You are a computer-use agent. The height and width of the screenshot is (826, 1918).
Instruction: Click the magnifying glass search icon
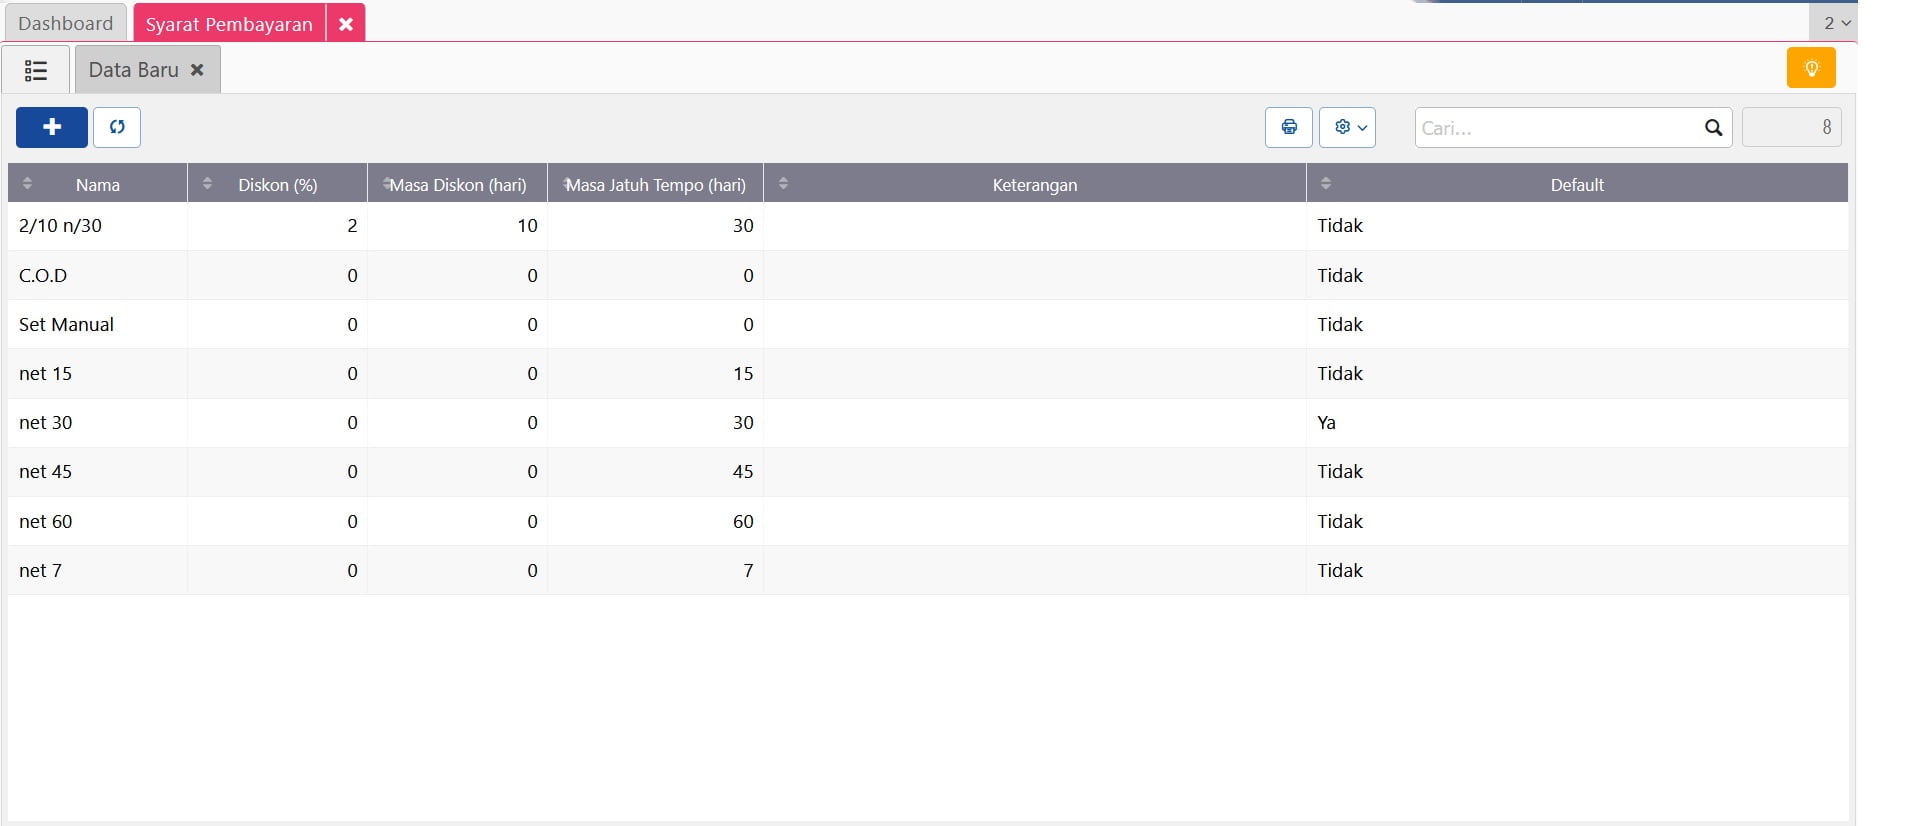tap(1713, 128)
